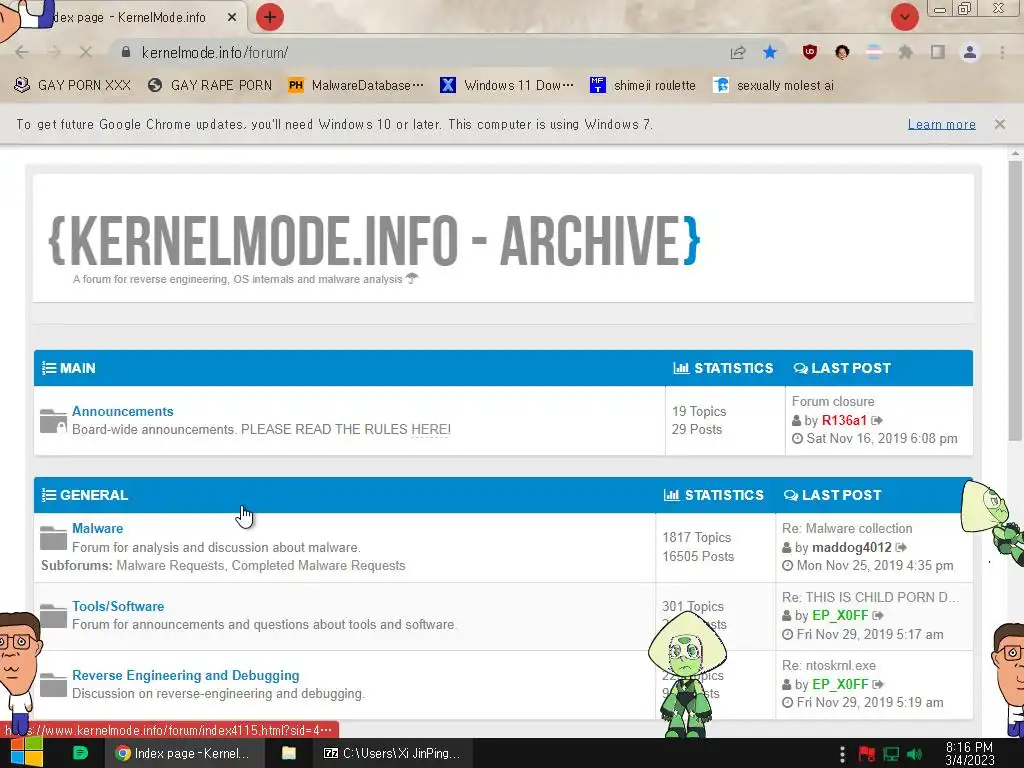Click the avatar face extension icon

(x=842, y=52)
